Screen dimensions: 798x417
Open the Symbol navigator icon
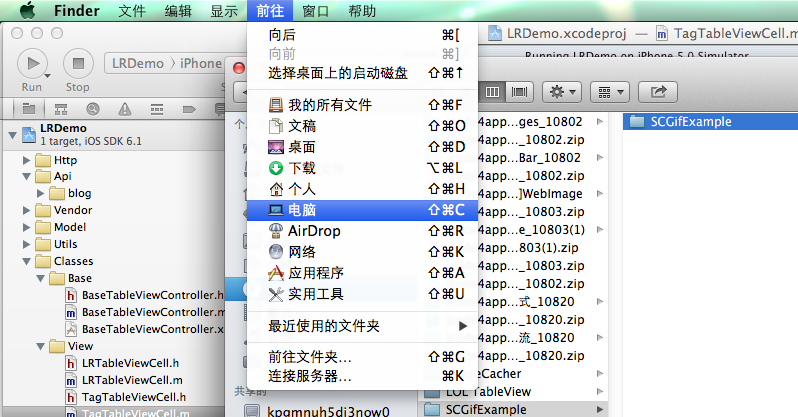point(61,108)
